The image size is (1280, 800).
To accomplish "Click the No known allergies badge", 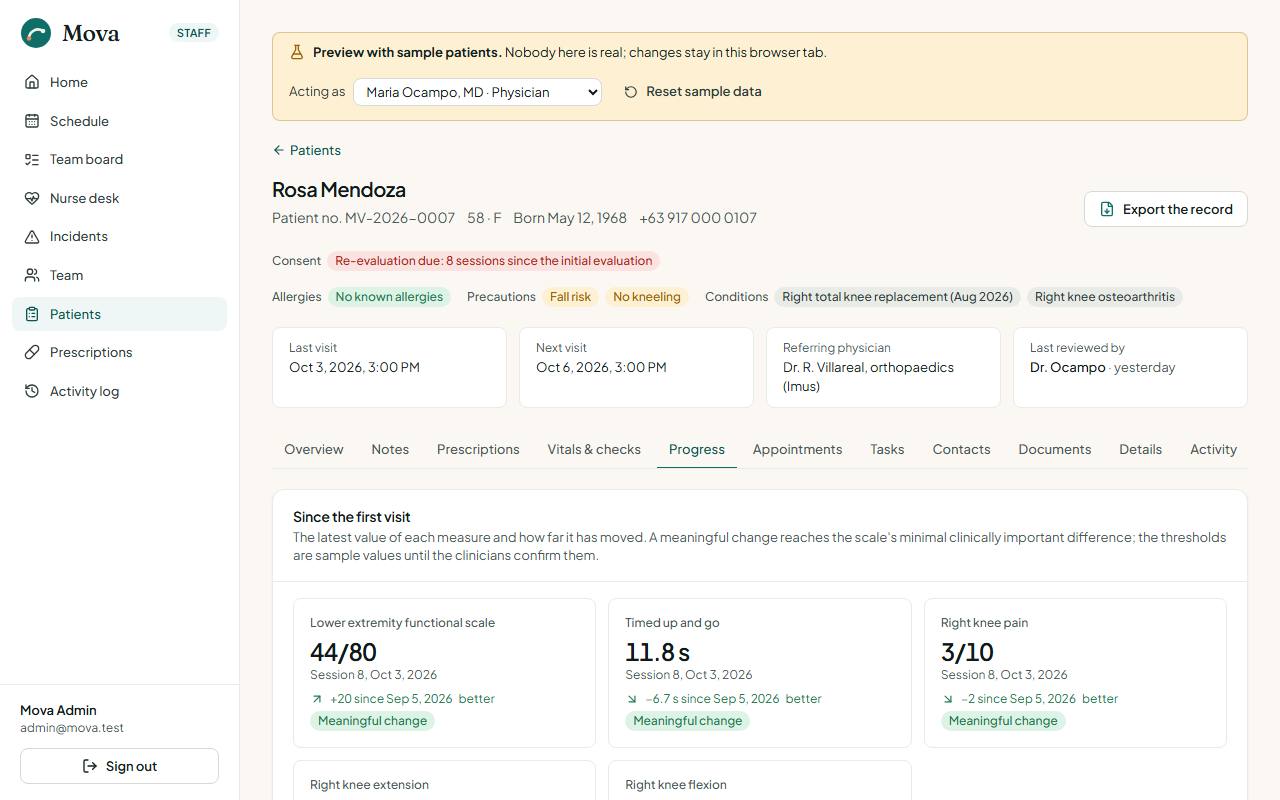I will coord(389,297).
